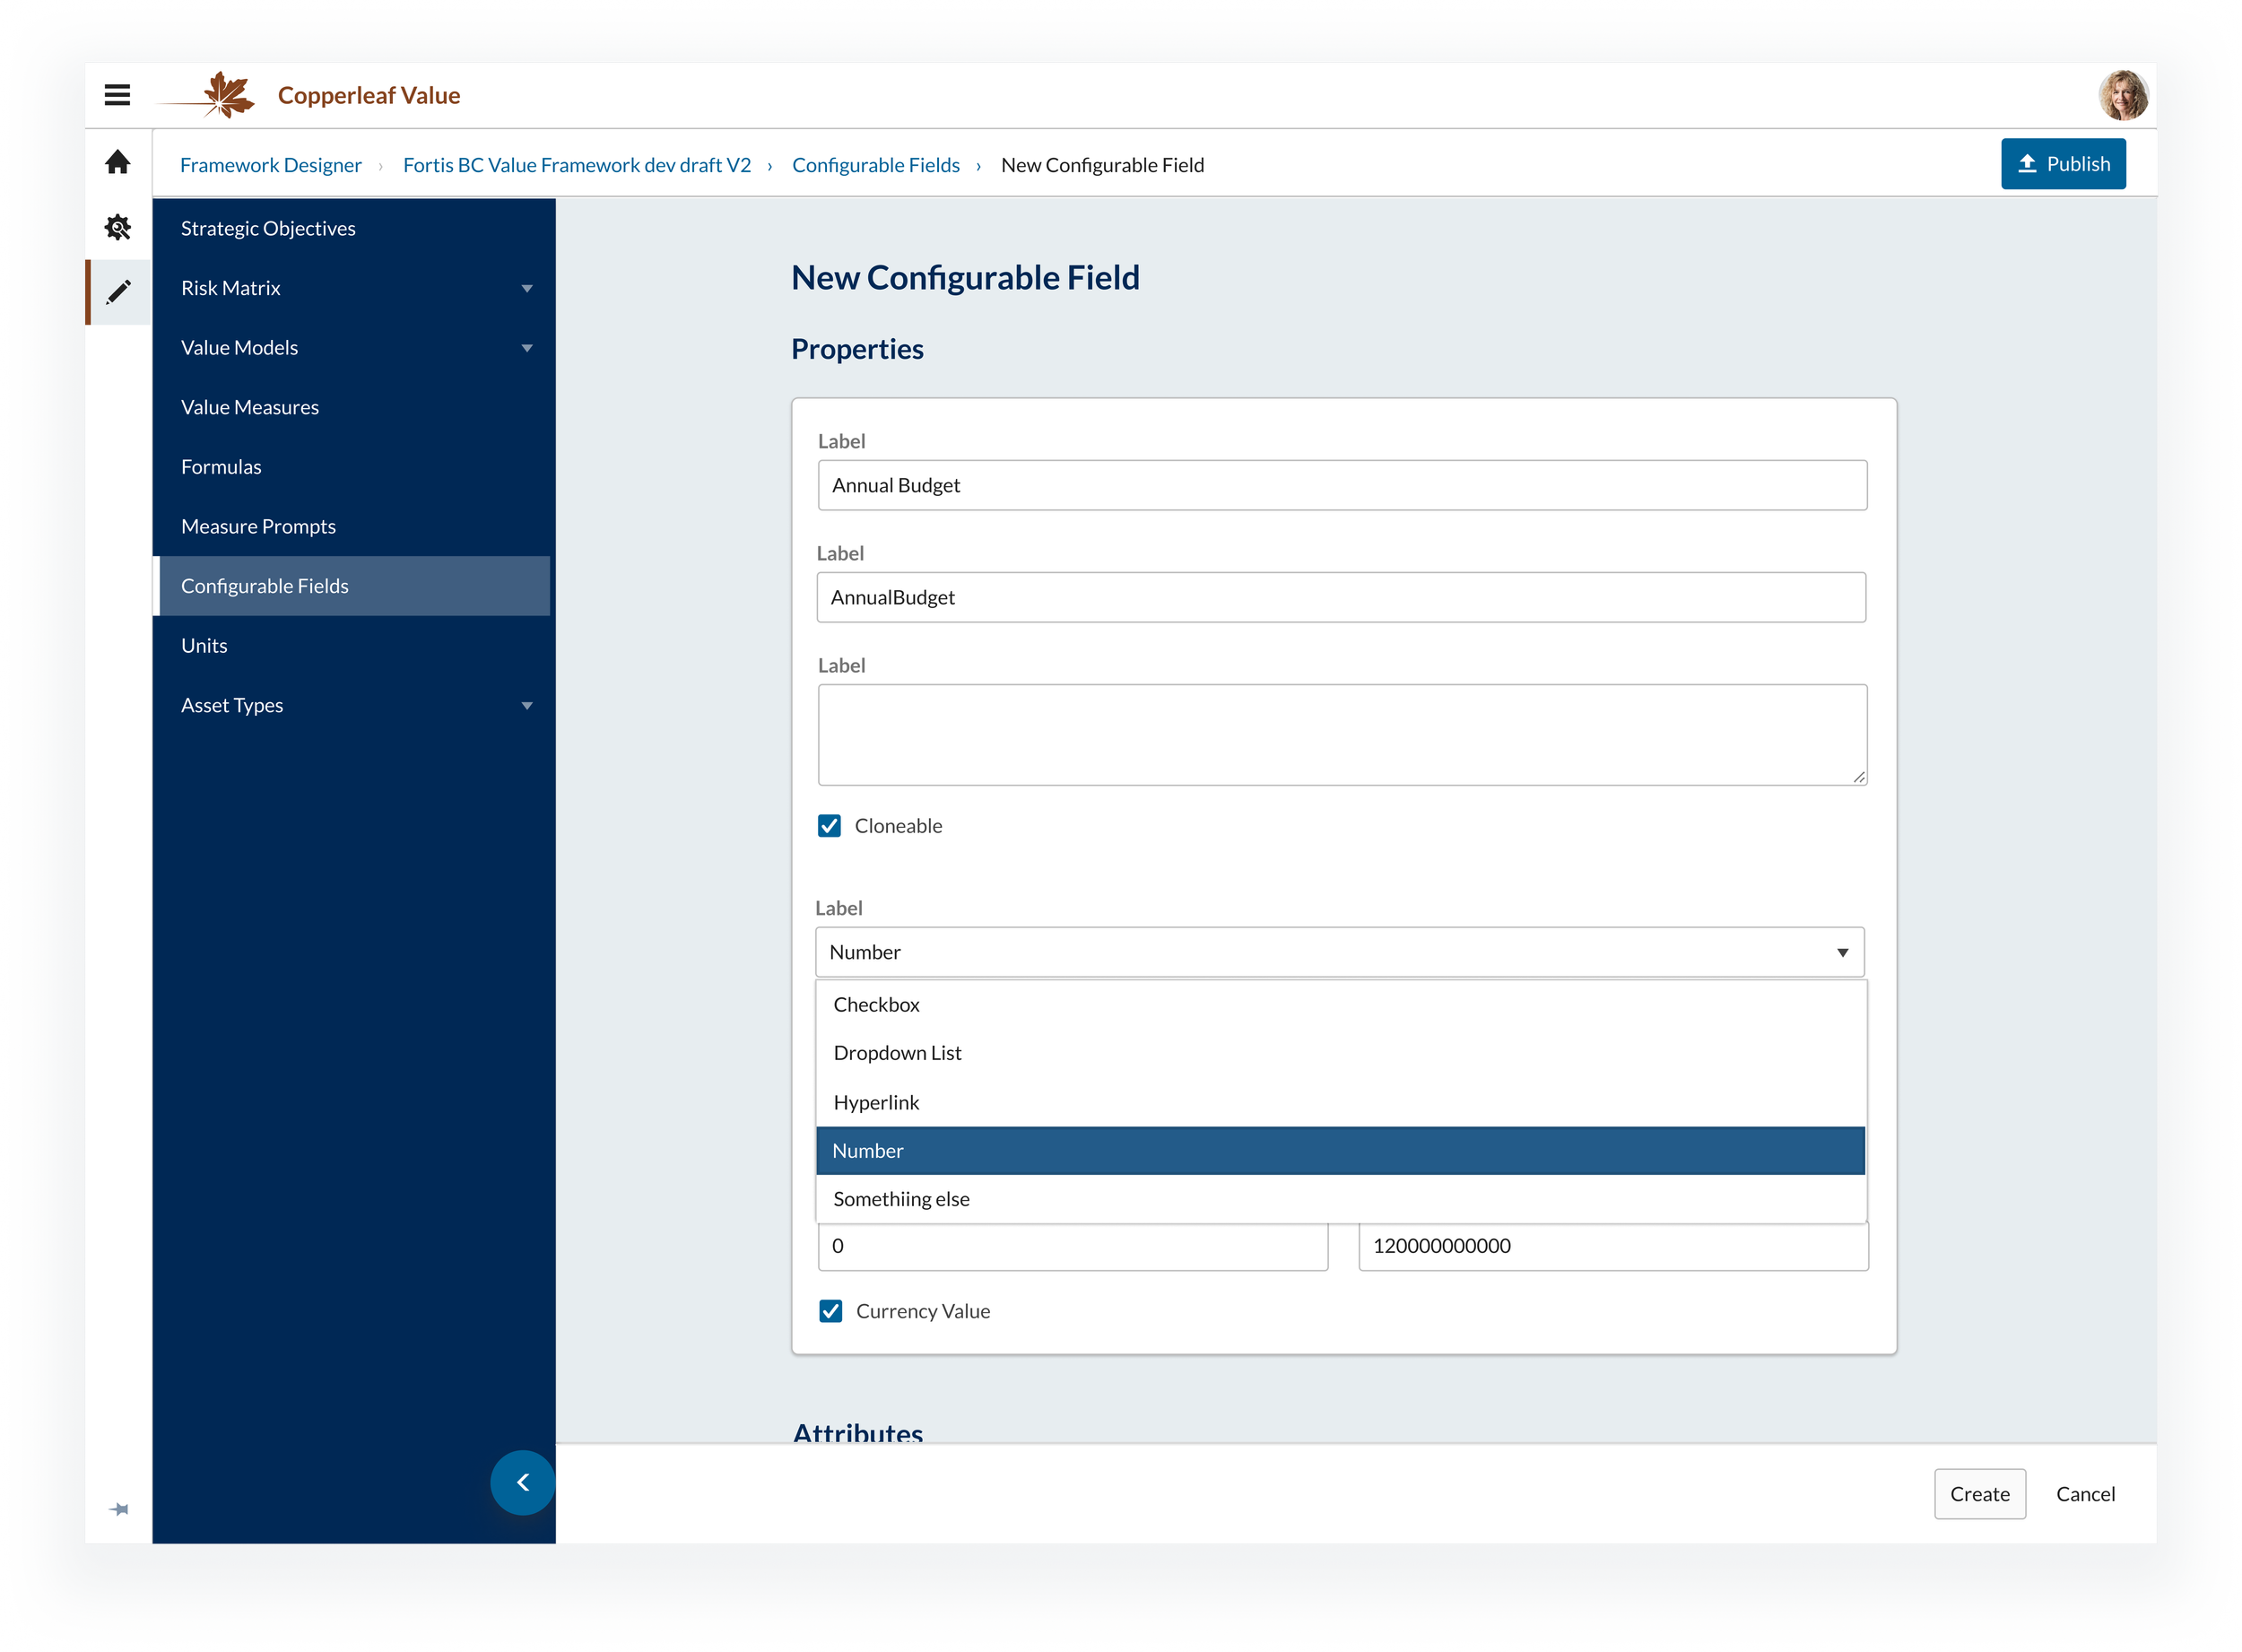The height and width of the screenshot is (1652, 2242).
Task: Click the pin icon at bottom left
Action: pyautogui.click(x=119, y=1509)
